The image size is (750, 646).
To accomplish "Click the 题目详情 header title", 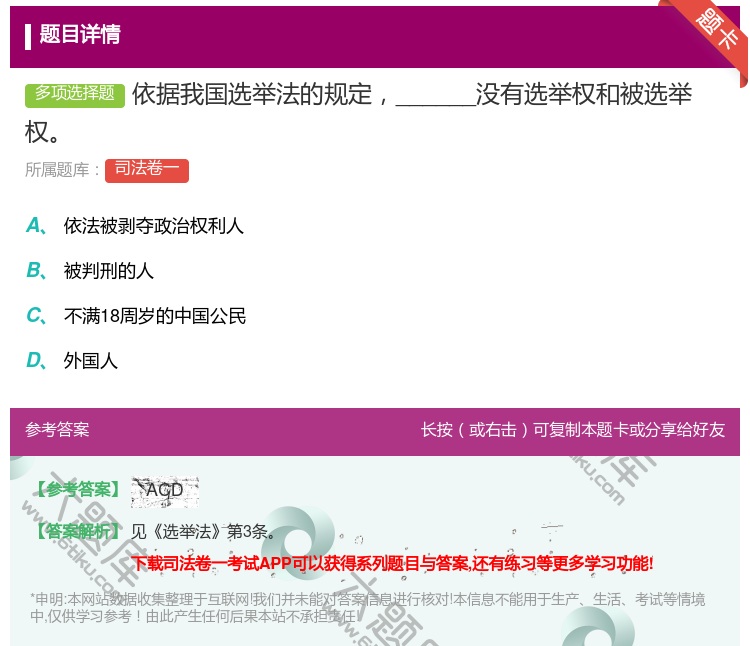I will [80, 34].
